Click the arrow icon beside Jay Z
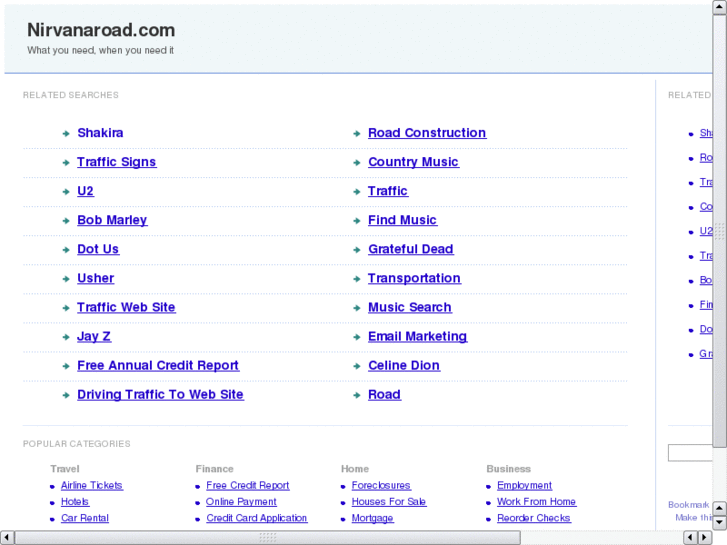 click(x=66, y=338)
